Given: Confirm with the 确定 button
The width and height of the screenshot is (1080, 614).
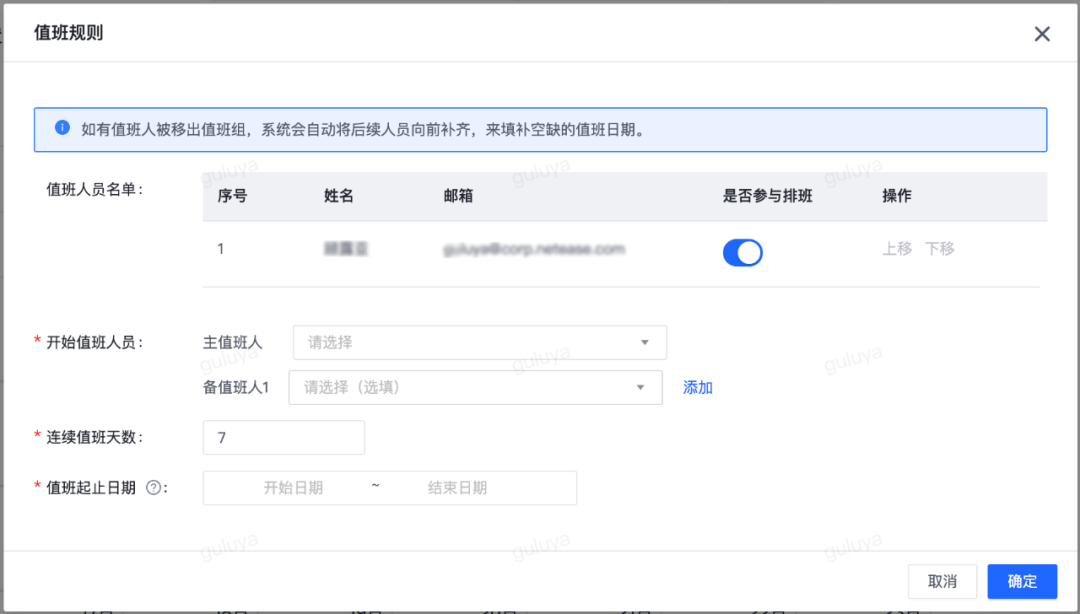Looking at the screenshot, I should click(x=1021, y=581).
